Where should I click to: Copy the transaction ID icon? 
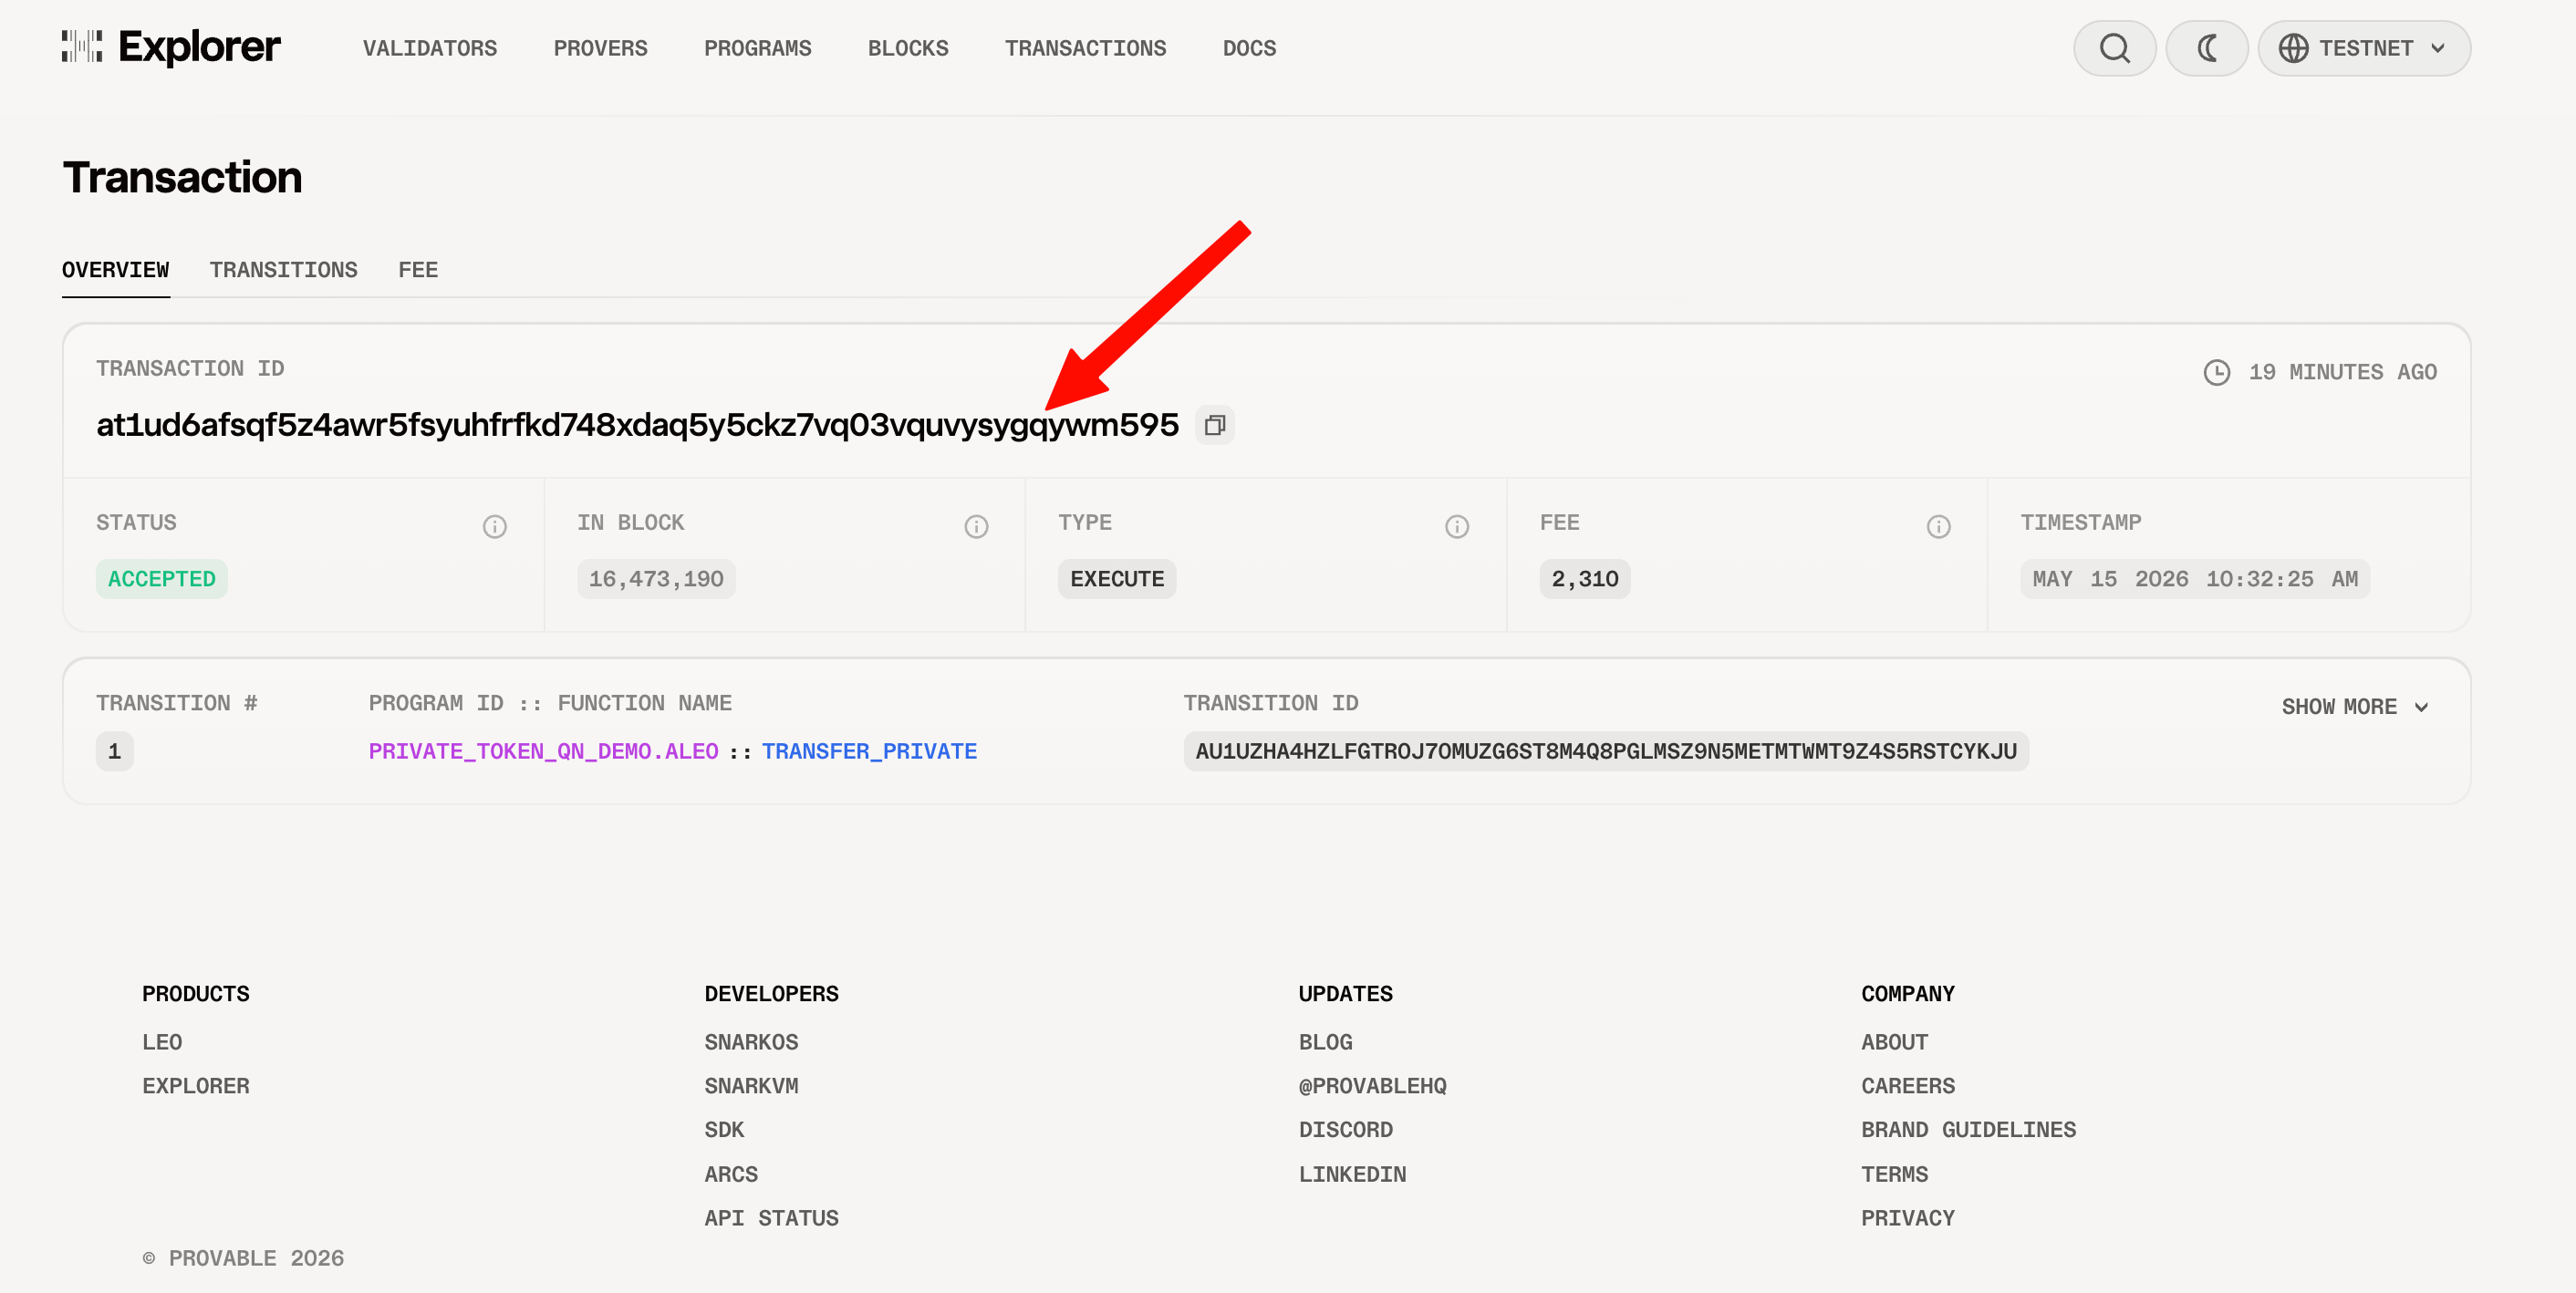1215,425
